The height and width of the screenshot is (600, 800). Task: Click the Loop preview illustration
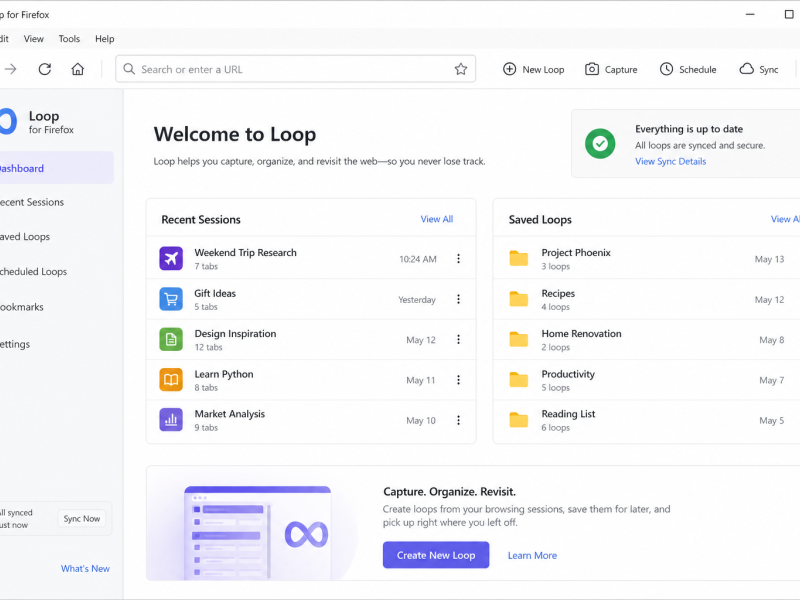pos(258,532)
